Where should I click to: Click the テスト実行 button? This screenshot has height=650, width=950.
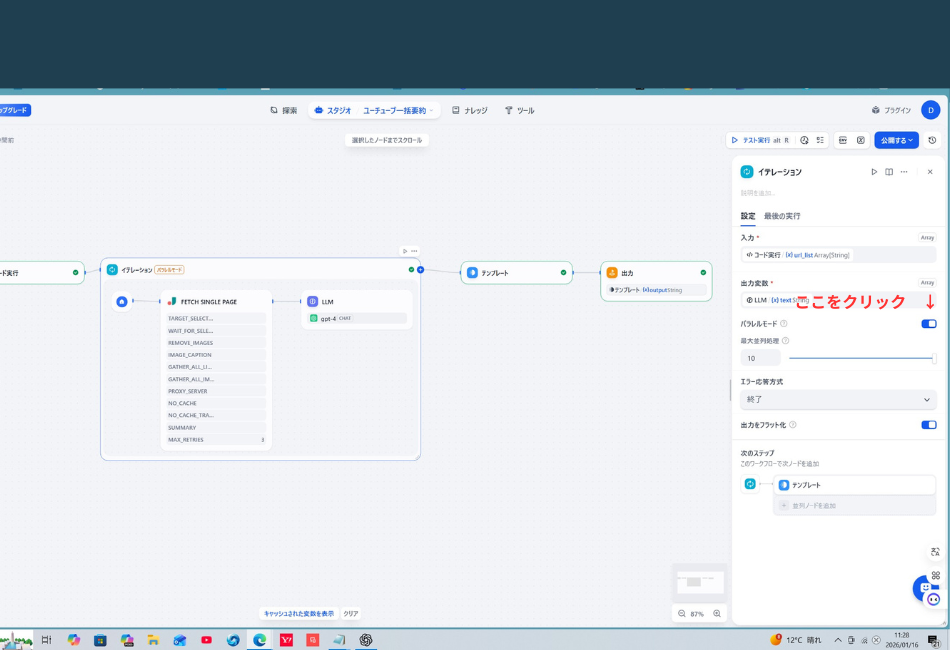[x=759, y=140]
